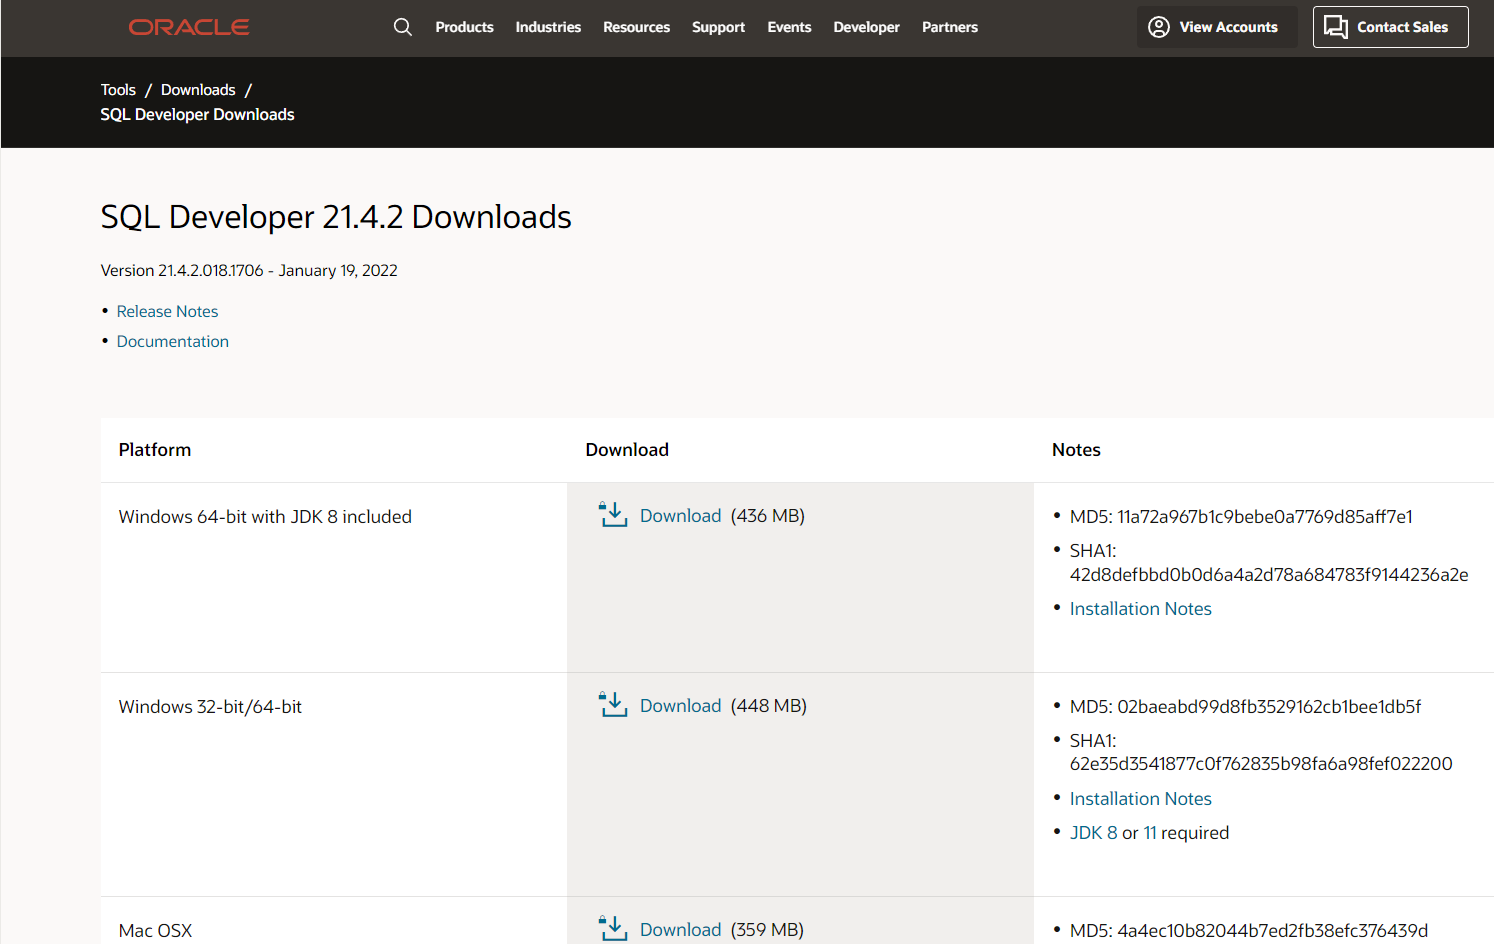Open the Support menu
The width and height of the screenshot is (1494, 944).
pos(719,27)
